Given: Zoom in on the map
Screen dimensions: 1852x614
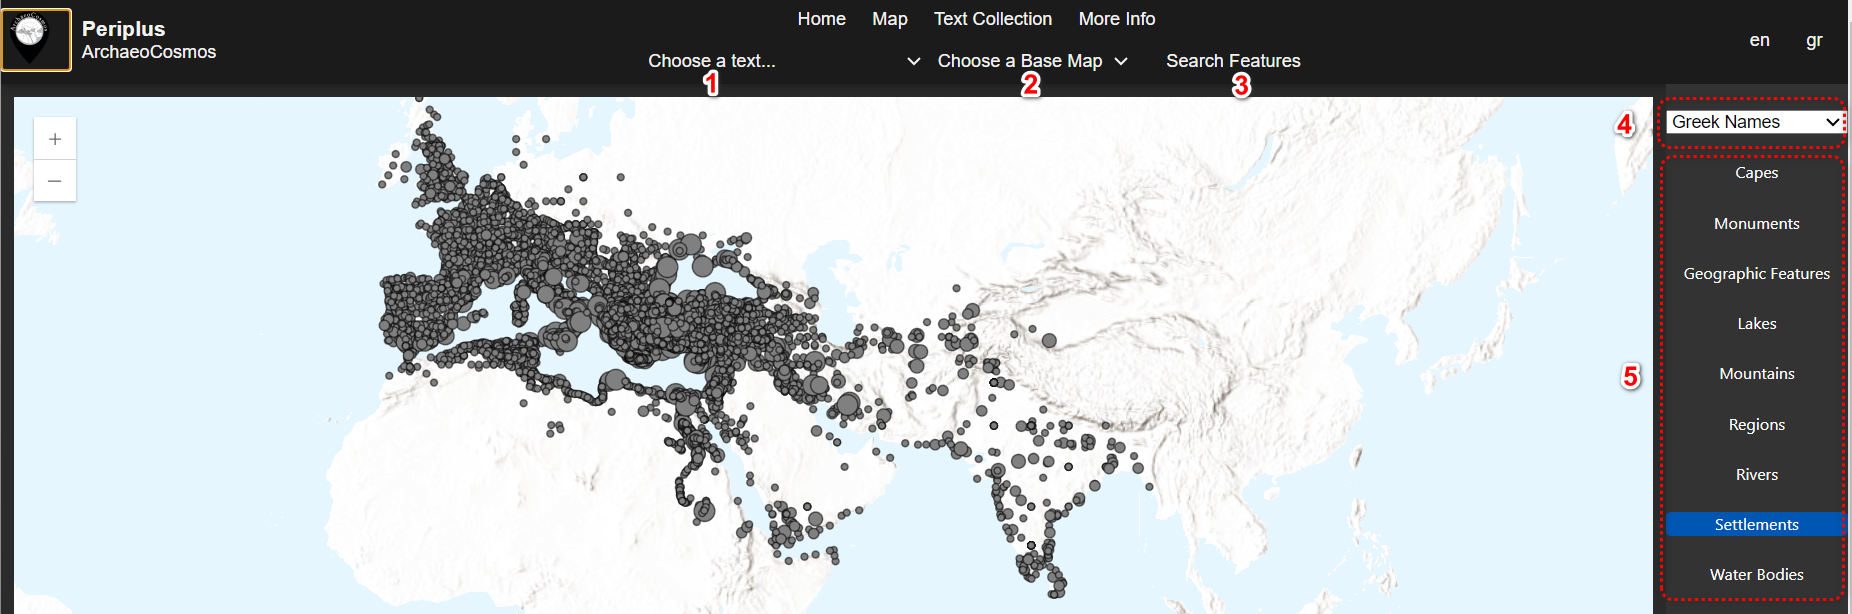Looking at the screenshot, I should (55, 139).
